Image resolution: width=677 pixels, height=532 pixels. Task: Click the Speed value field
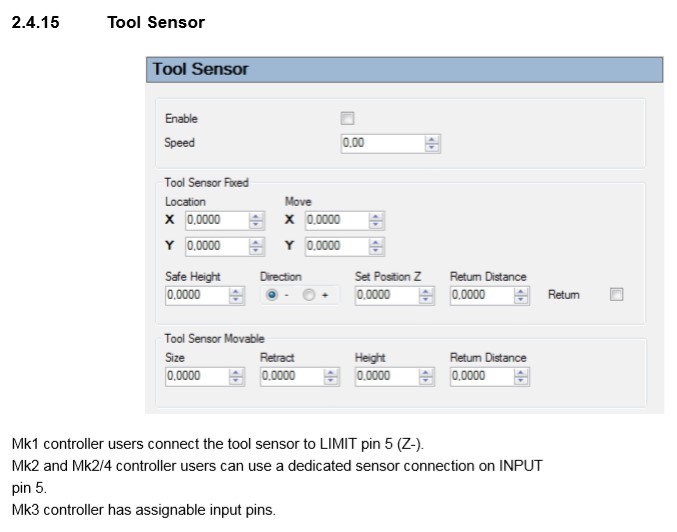(x=382, y=143)
